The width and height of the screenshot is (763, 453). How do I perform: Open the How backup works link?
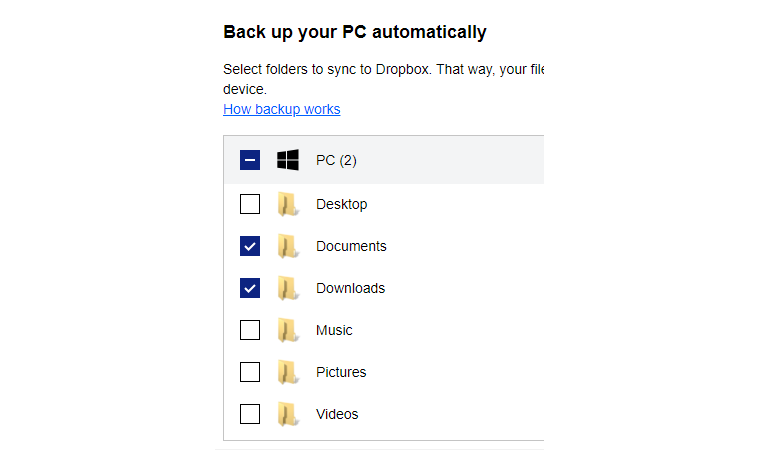pyautogui.click(x=281, y=109)
